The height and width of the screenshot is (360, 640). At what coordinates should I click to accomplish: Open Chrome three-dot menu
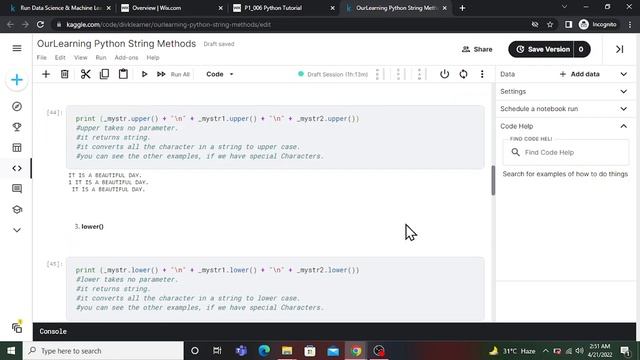click(x=630, y=24)
